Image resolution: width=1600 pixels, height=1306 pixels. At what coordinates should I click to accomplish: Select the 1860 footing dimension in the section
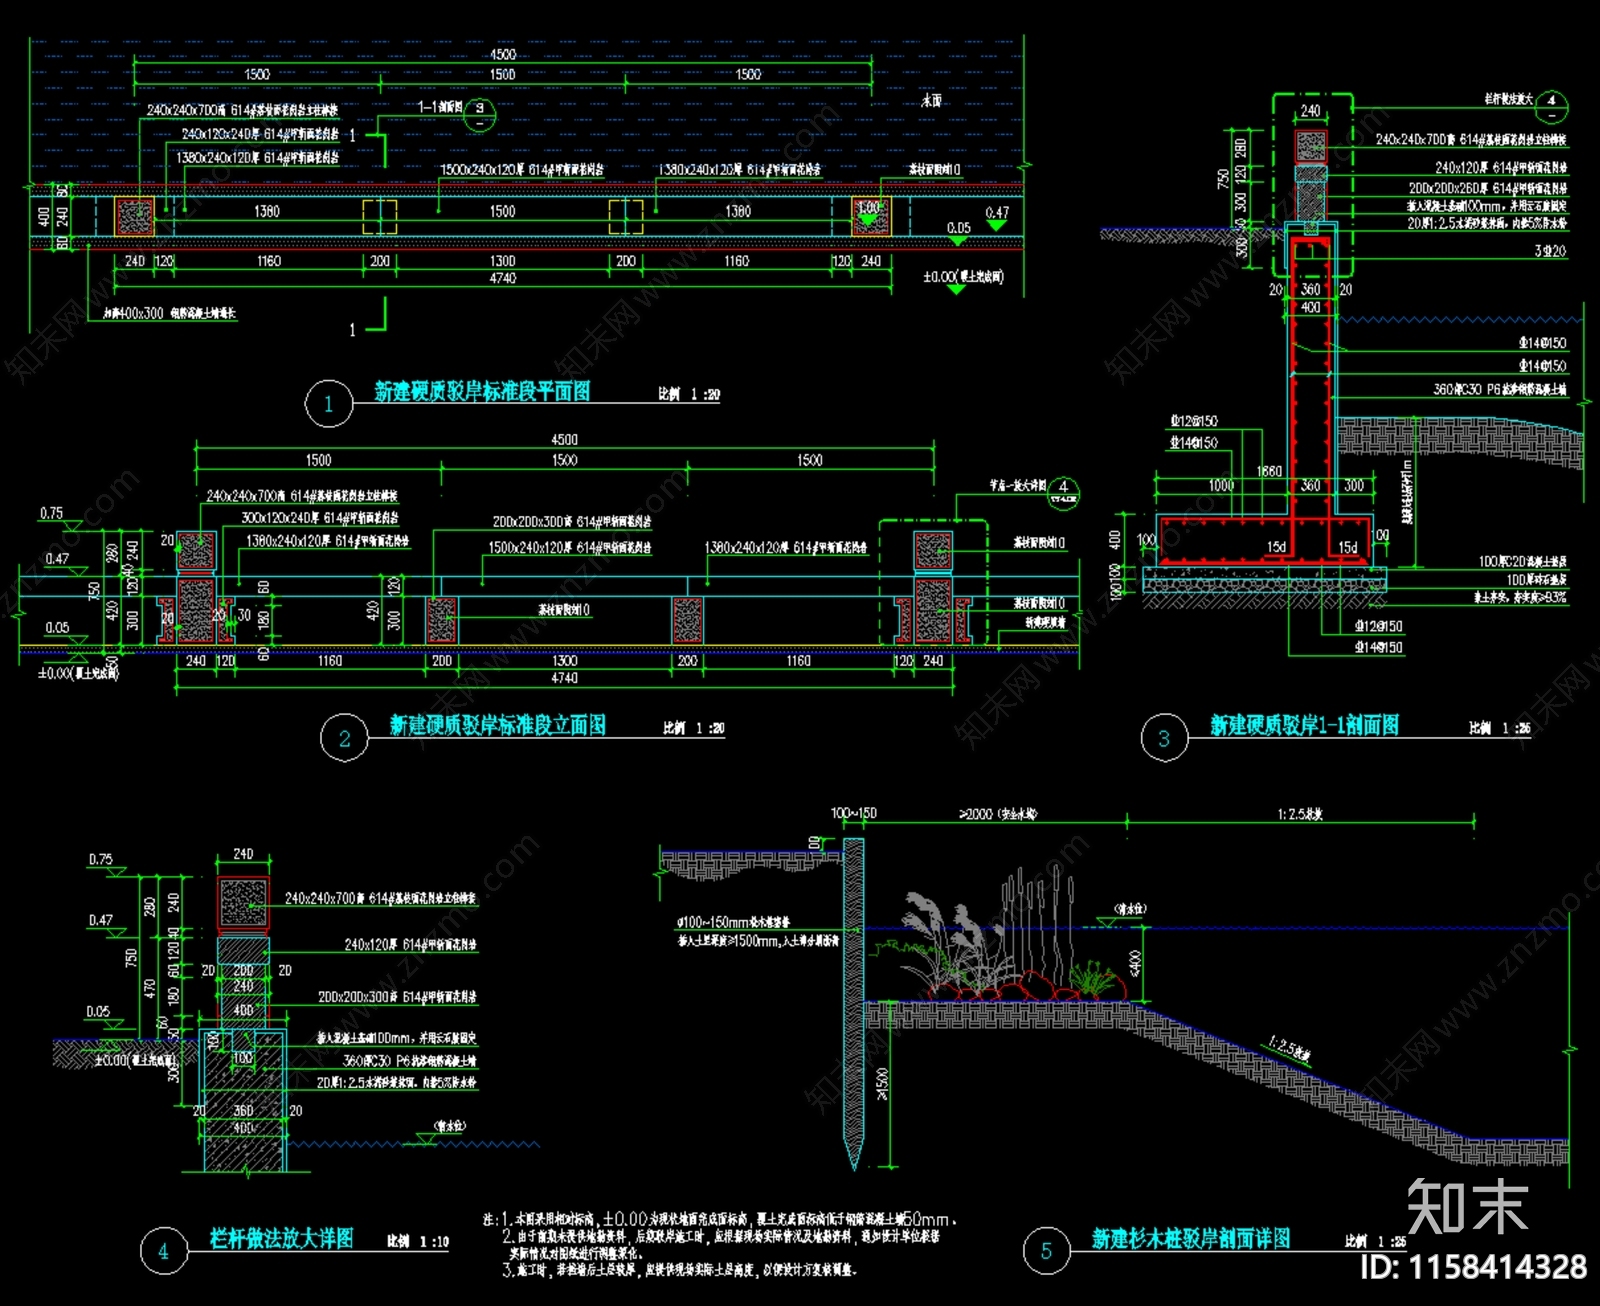pyautogui.click(x=1269, y=471)
